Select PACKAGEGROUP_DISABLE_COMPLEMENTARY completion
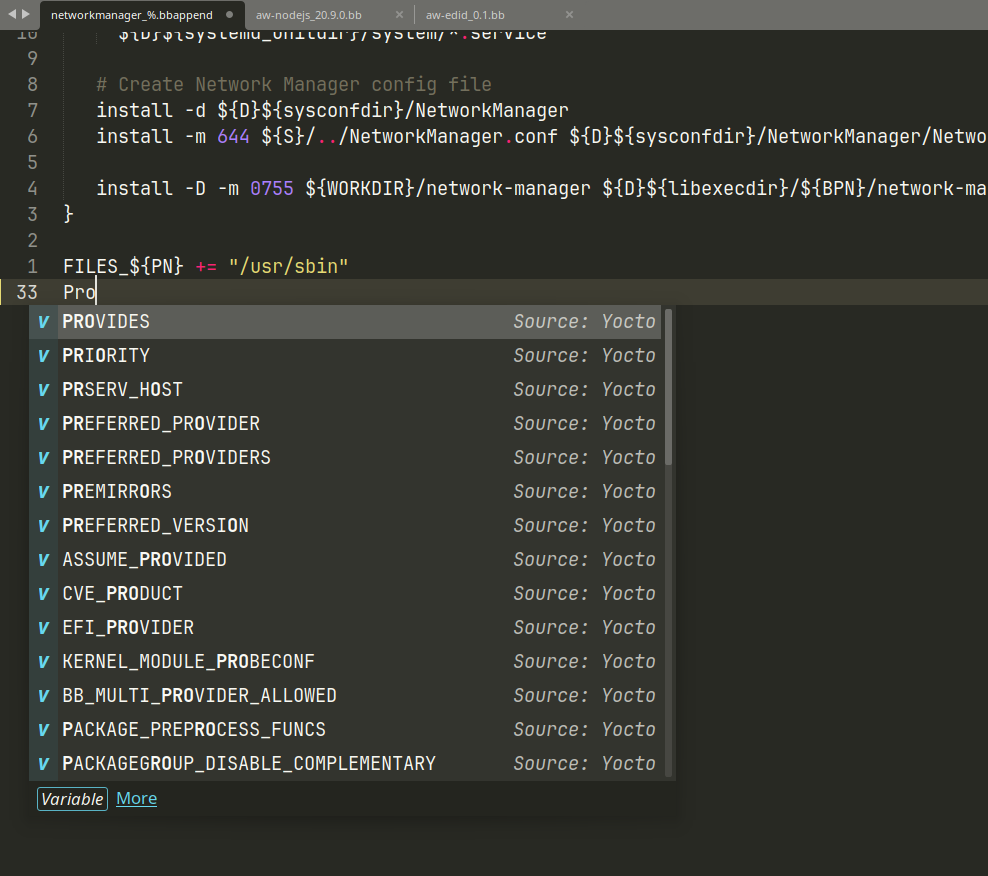Screen dimensions: 988x876 (x=345, y=764)
